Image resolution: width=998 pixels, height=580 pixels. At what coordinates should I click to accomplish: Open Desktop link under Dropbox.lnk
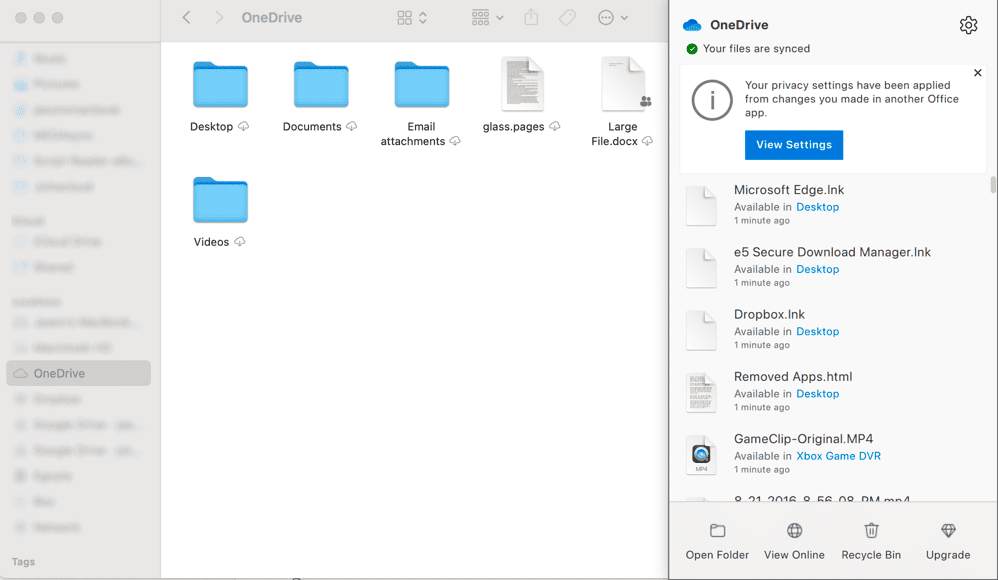click(818, 332)
